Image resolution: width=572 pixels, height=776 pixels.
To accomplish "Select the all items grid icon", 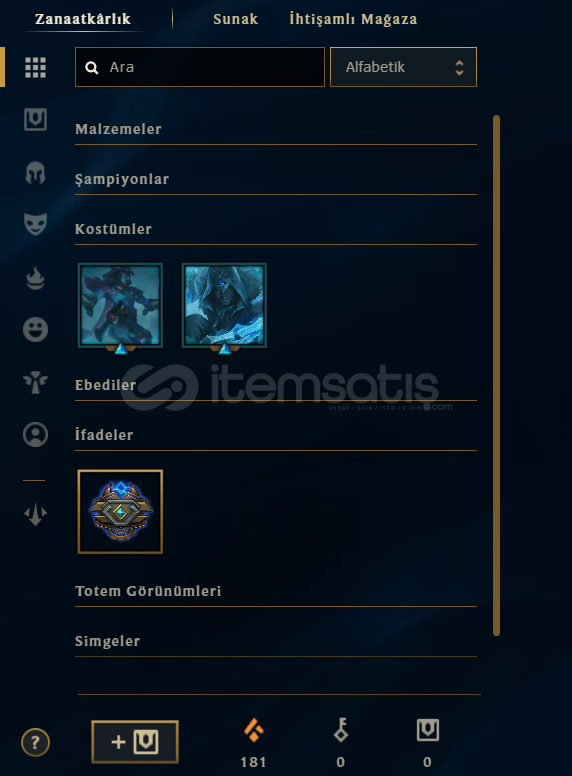I will 35,67.
